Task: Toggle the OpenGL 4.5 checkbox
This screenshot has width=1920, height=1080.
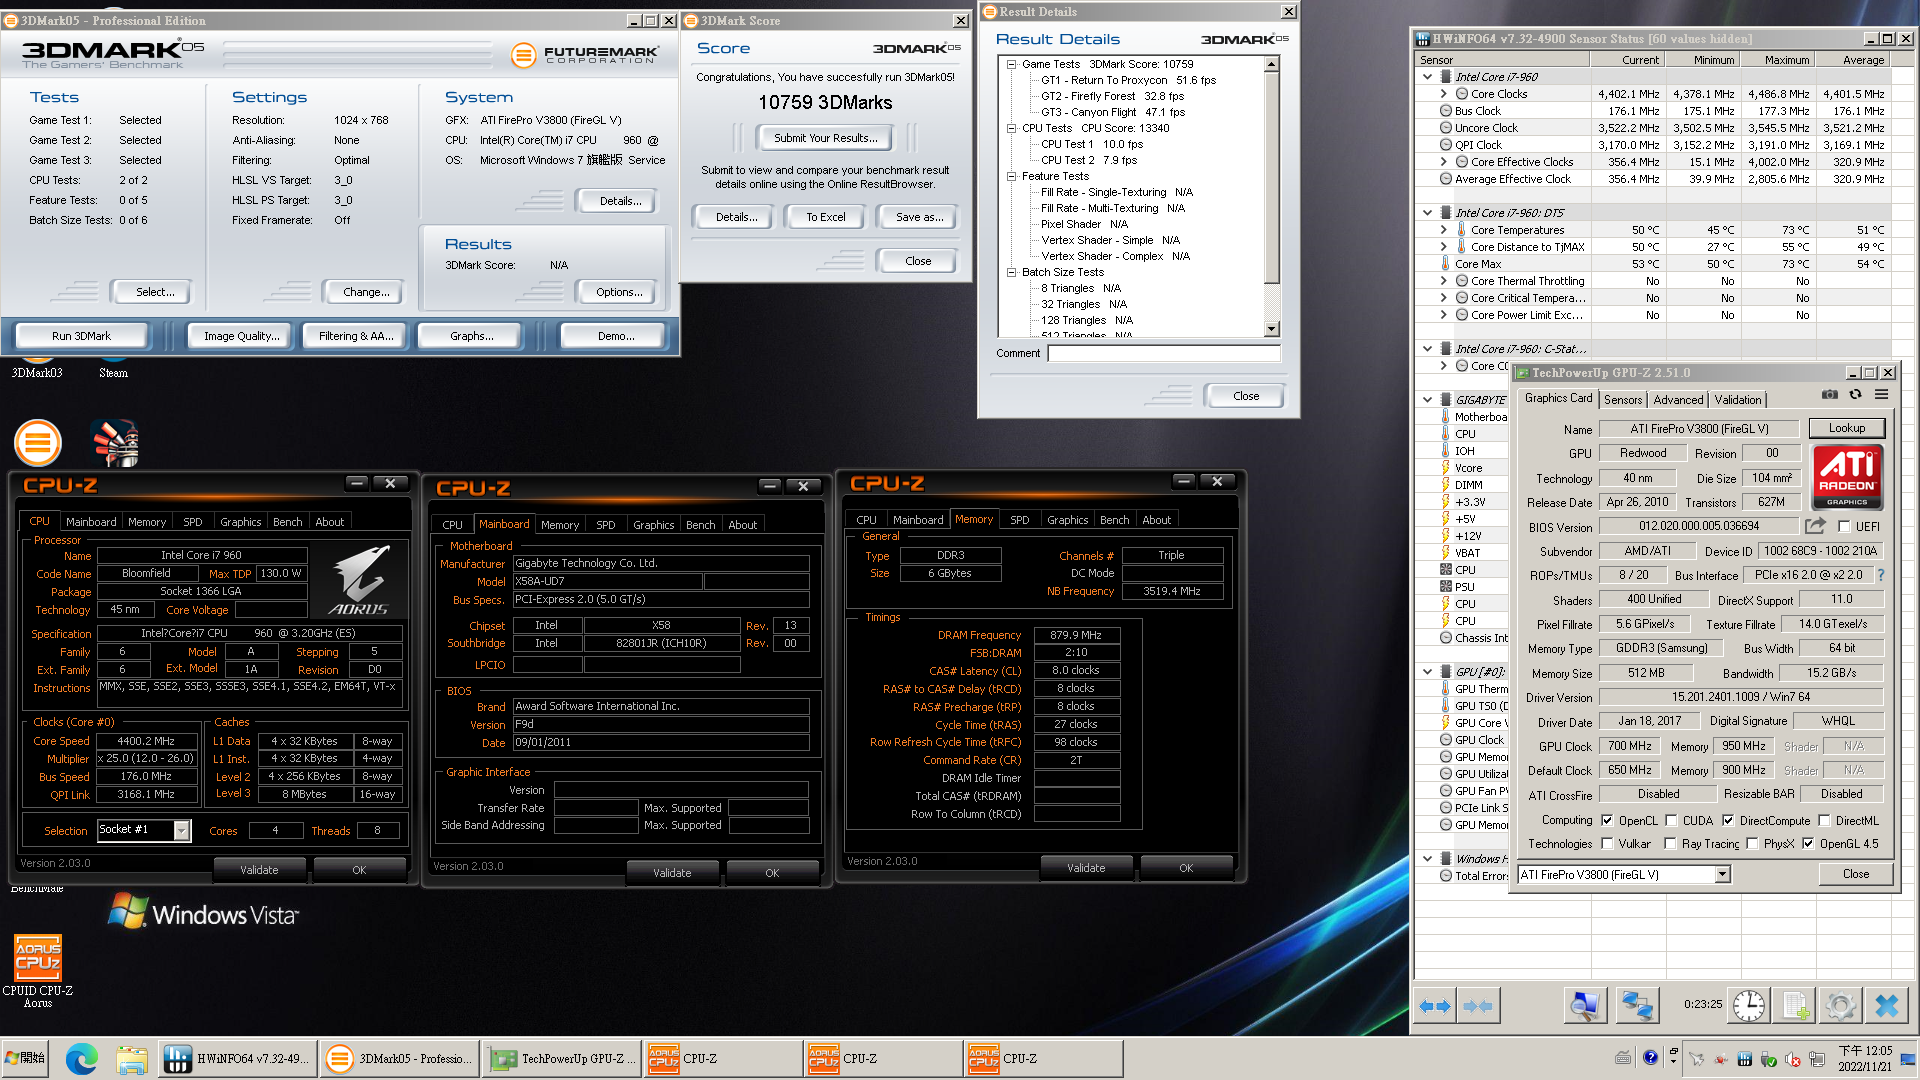Action: click(1808, 843)
